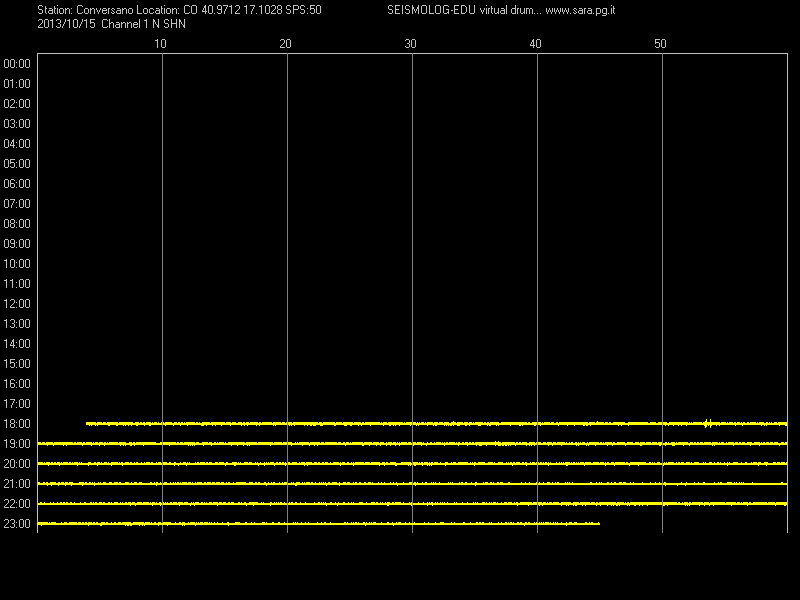Click the minute 10 axis label
The width and height of the screenshot is (800, 600).
(160, 44)
